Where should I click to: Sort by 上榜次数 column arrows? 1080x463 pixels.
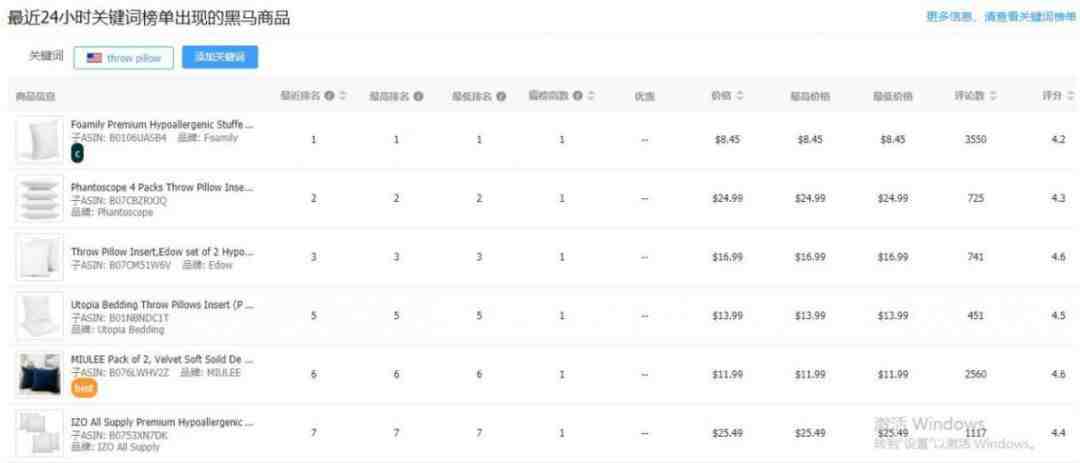pyautogui.click(x=590, y=96)
